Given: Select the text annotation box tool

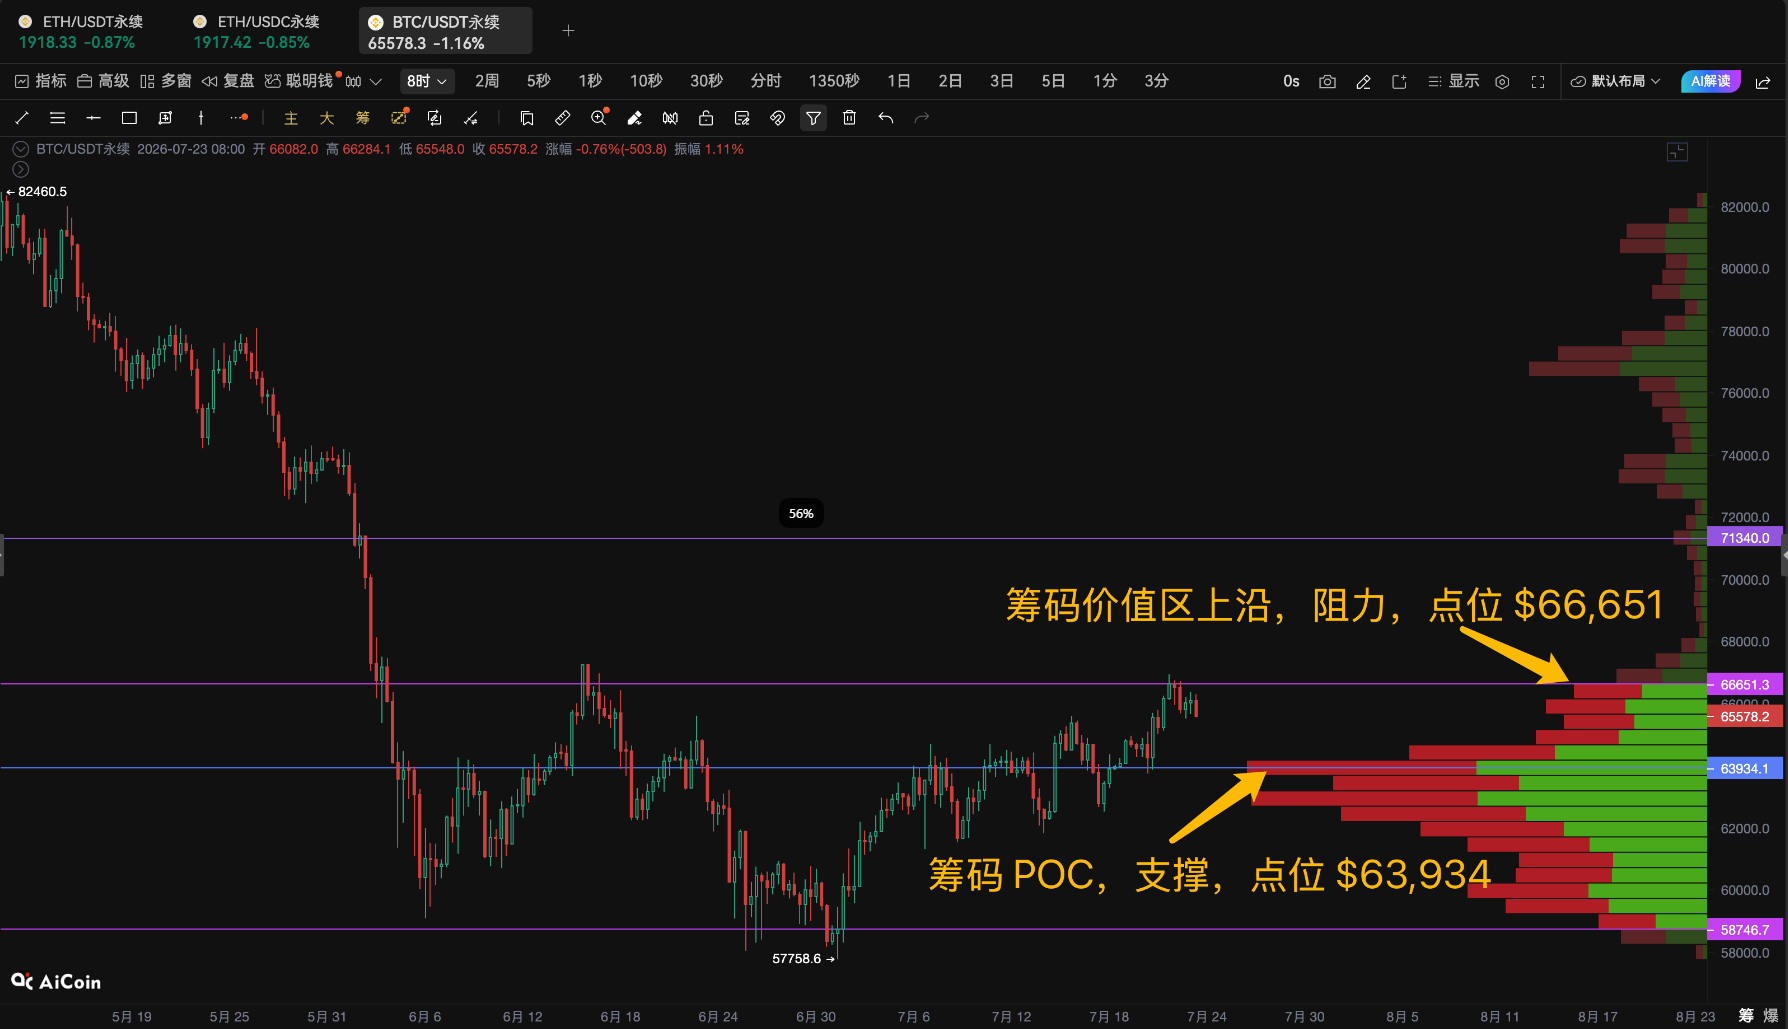Looking at the screenshot, I should [165, 118].
